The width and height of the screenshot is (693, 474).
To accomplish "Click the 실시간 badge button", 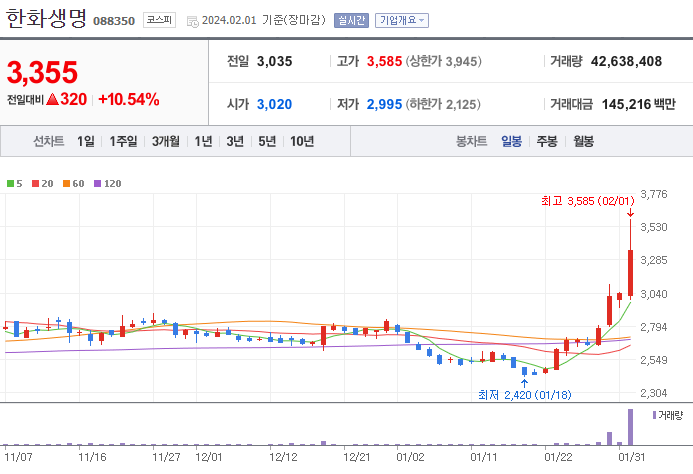I will (351, 20).
